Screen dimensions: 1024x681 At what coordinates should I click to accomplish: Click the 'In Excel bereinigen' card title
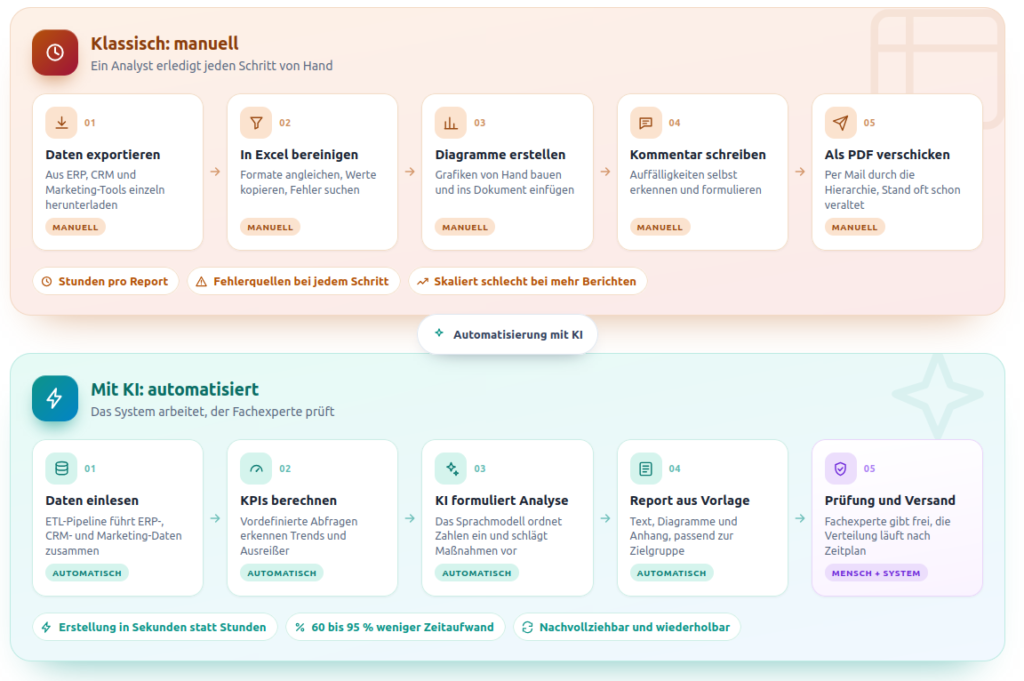point(299,155)
